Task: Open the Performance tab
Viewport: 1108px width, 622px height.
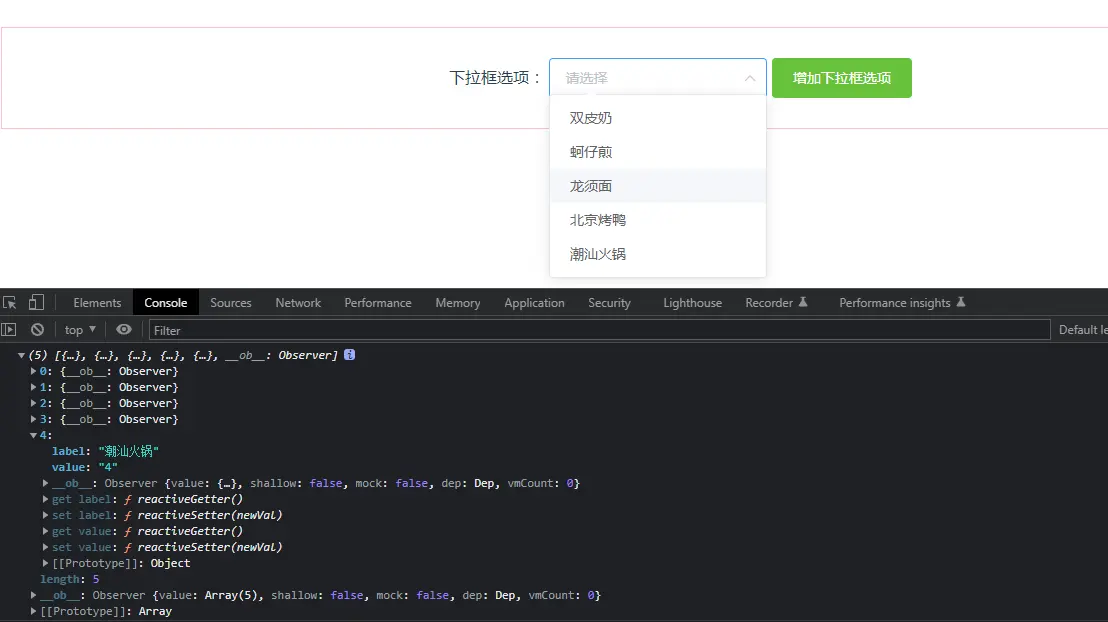Action: coord(378,303)
